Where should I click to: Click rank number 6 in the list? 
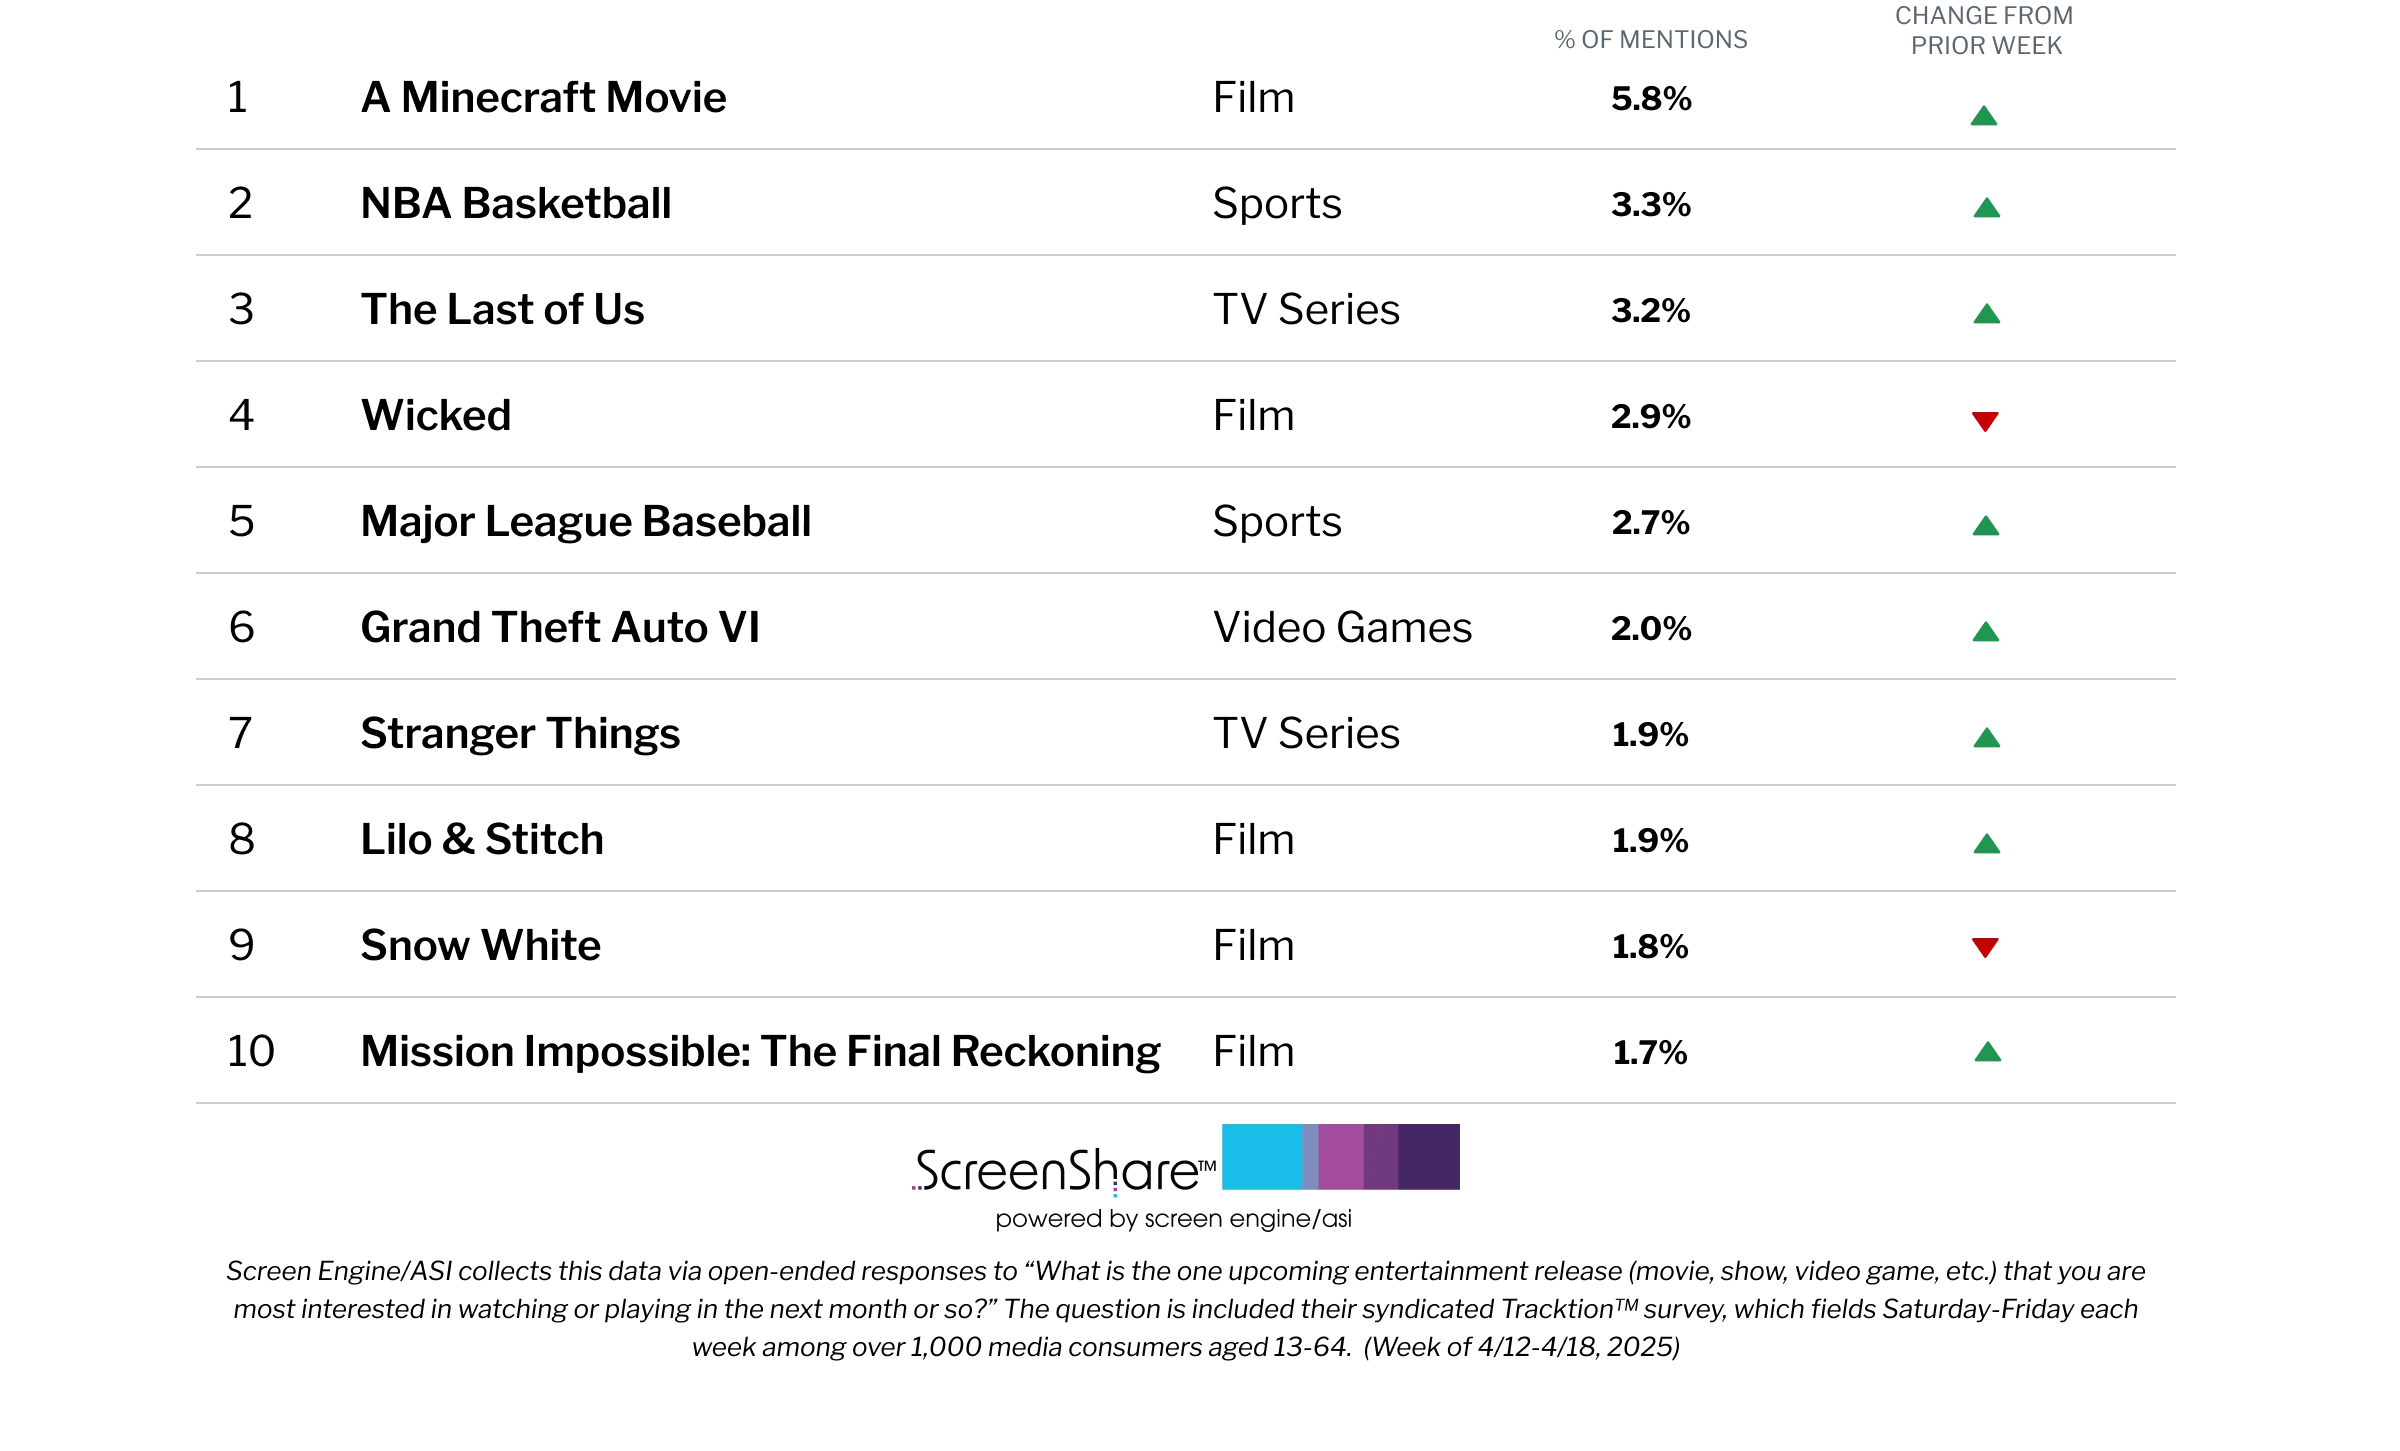(x=241, y=627)
